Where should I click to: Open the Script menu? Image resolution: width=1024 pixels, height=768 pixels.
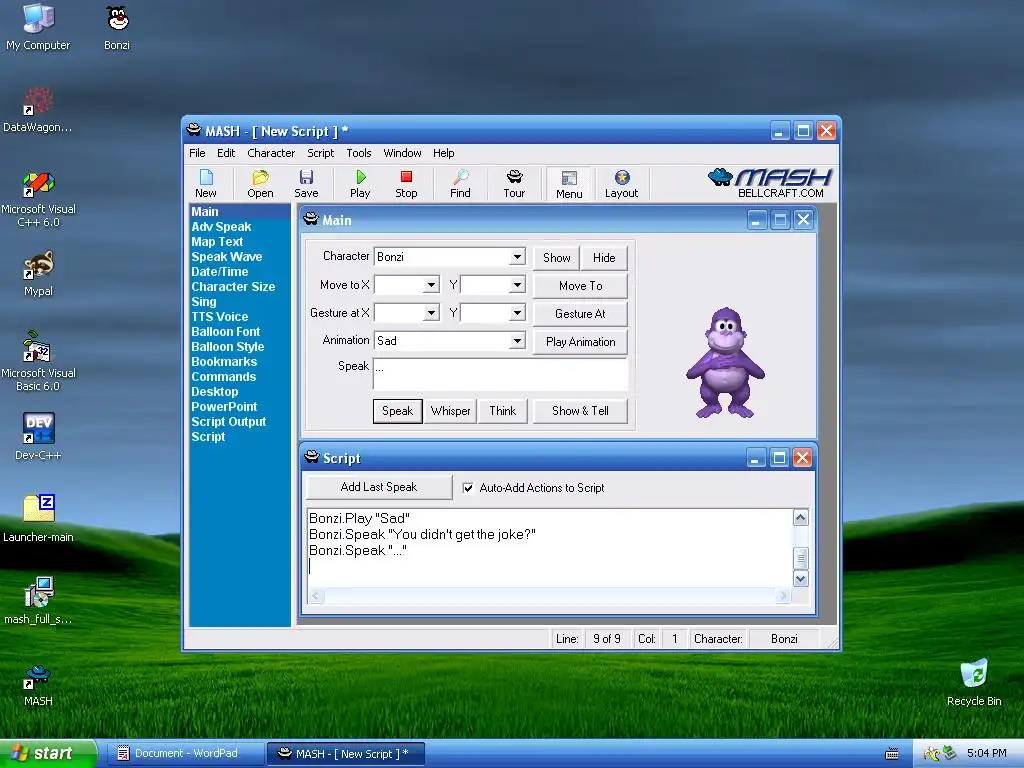coord(321,153)
